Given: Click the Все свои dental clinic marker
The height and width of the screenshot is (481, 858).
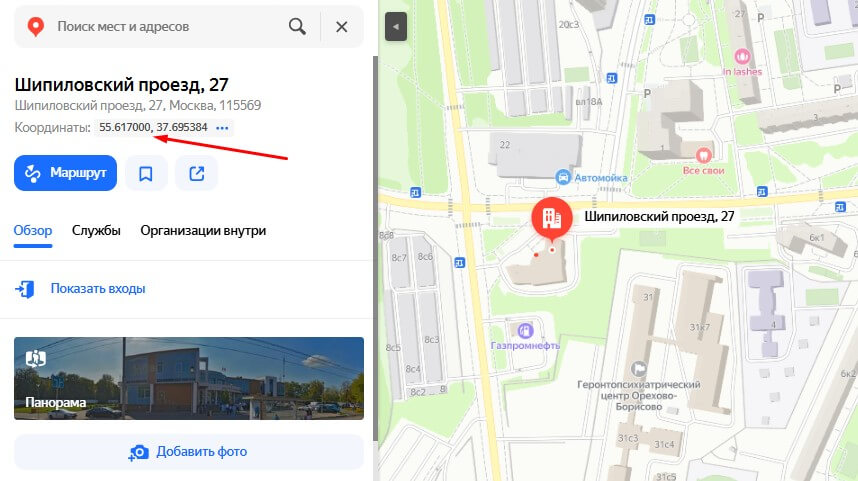Looking at the screenshot, I should (x=704, y=155).
